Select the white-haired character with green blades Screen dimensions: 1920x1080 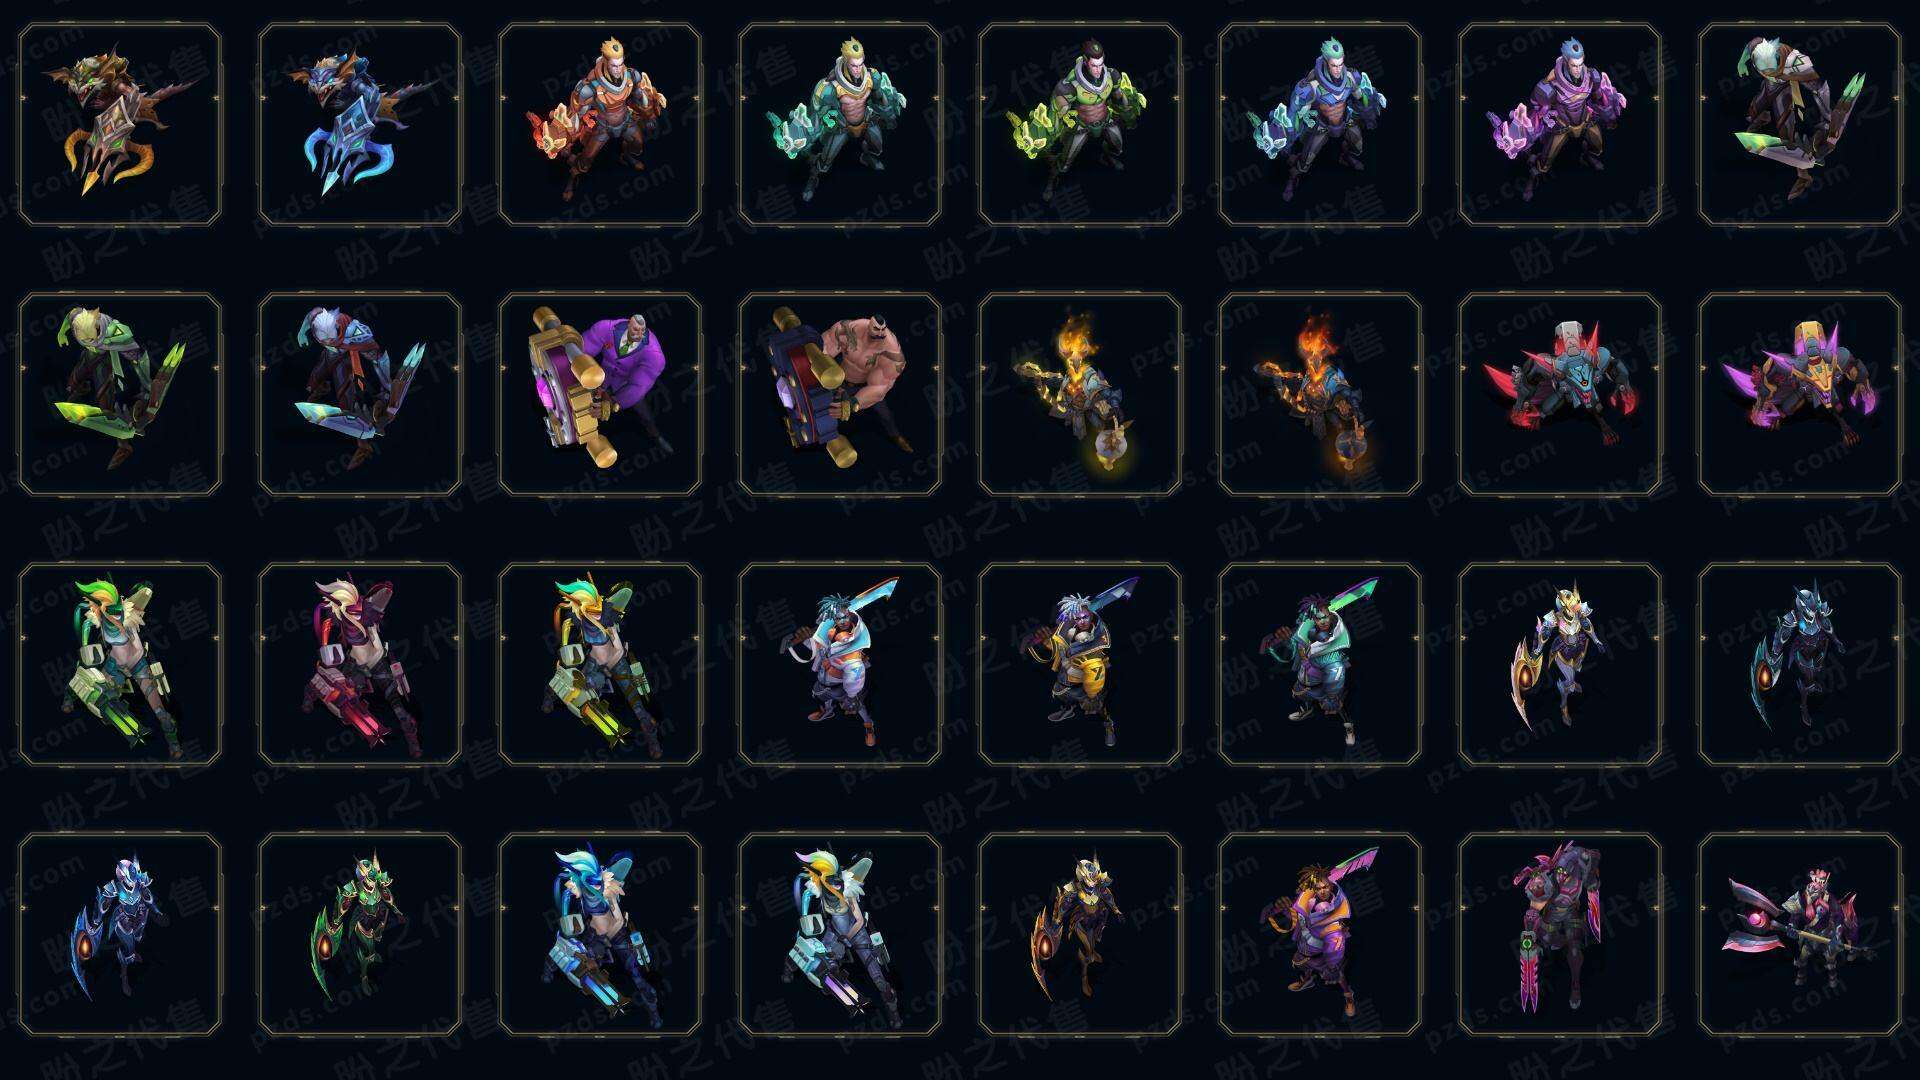click(1800, 124)
